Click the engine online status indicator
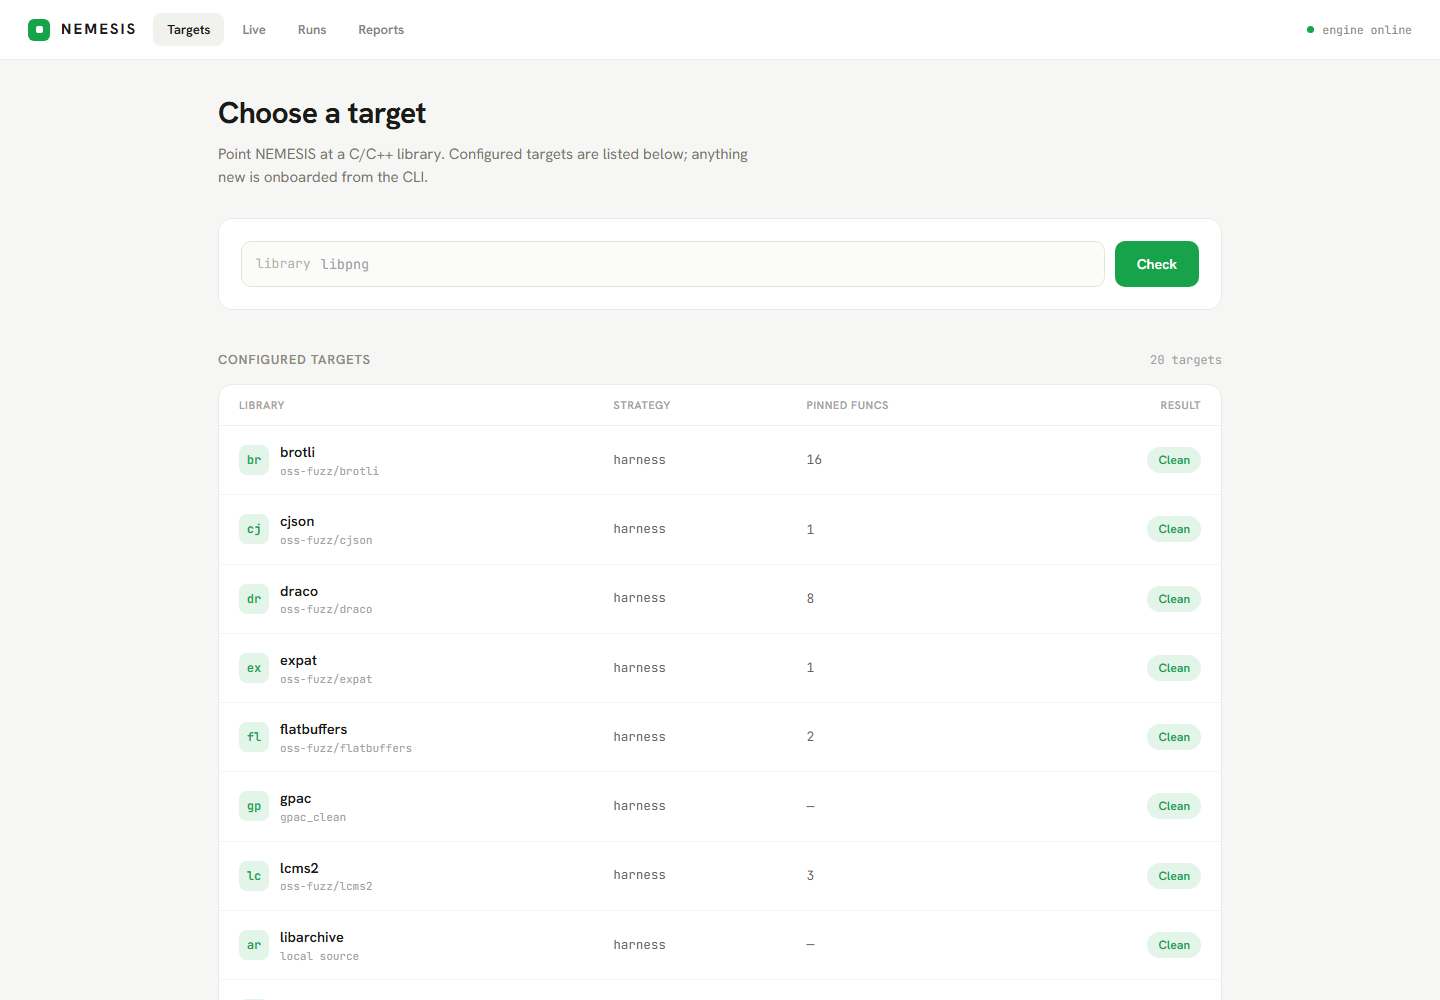1440x1000 pixels. (x=1359, y=30)
